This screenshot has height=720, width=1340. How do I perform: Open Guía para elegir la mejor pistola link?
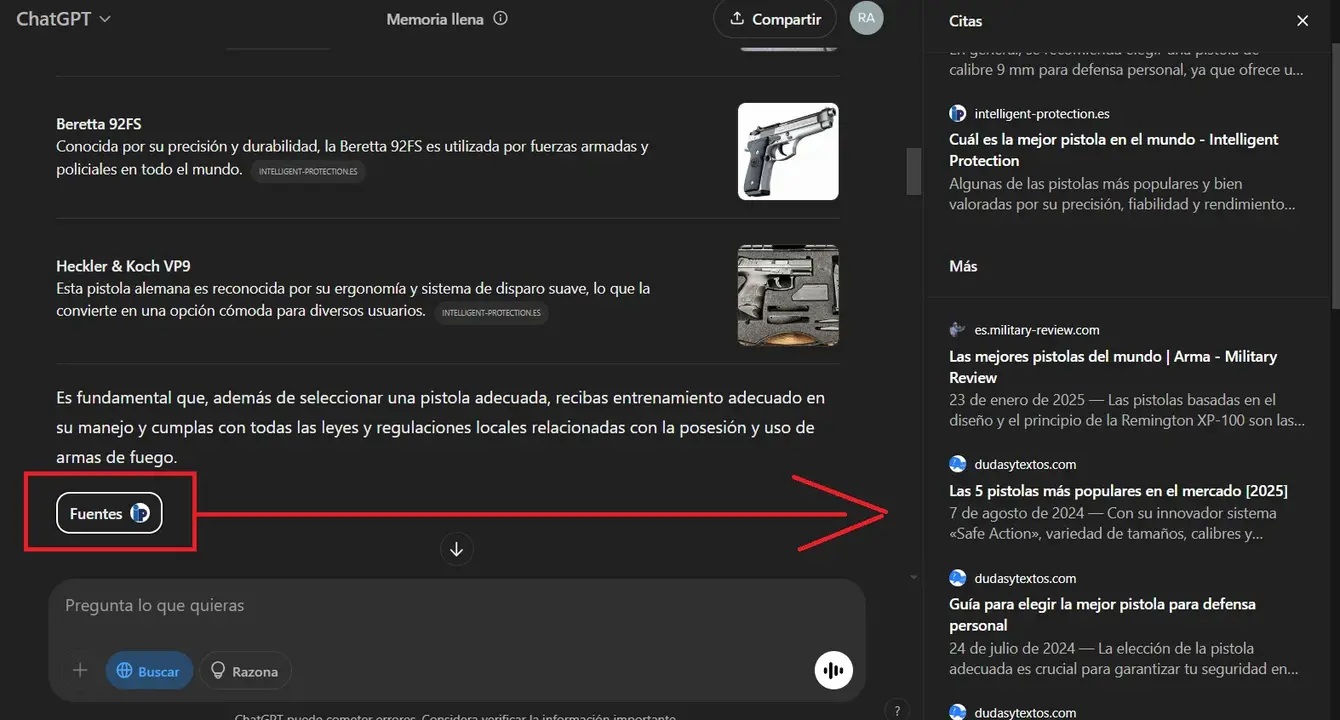[1102, 615]
